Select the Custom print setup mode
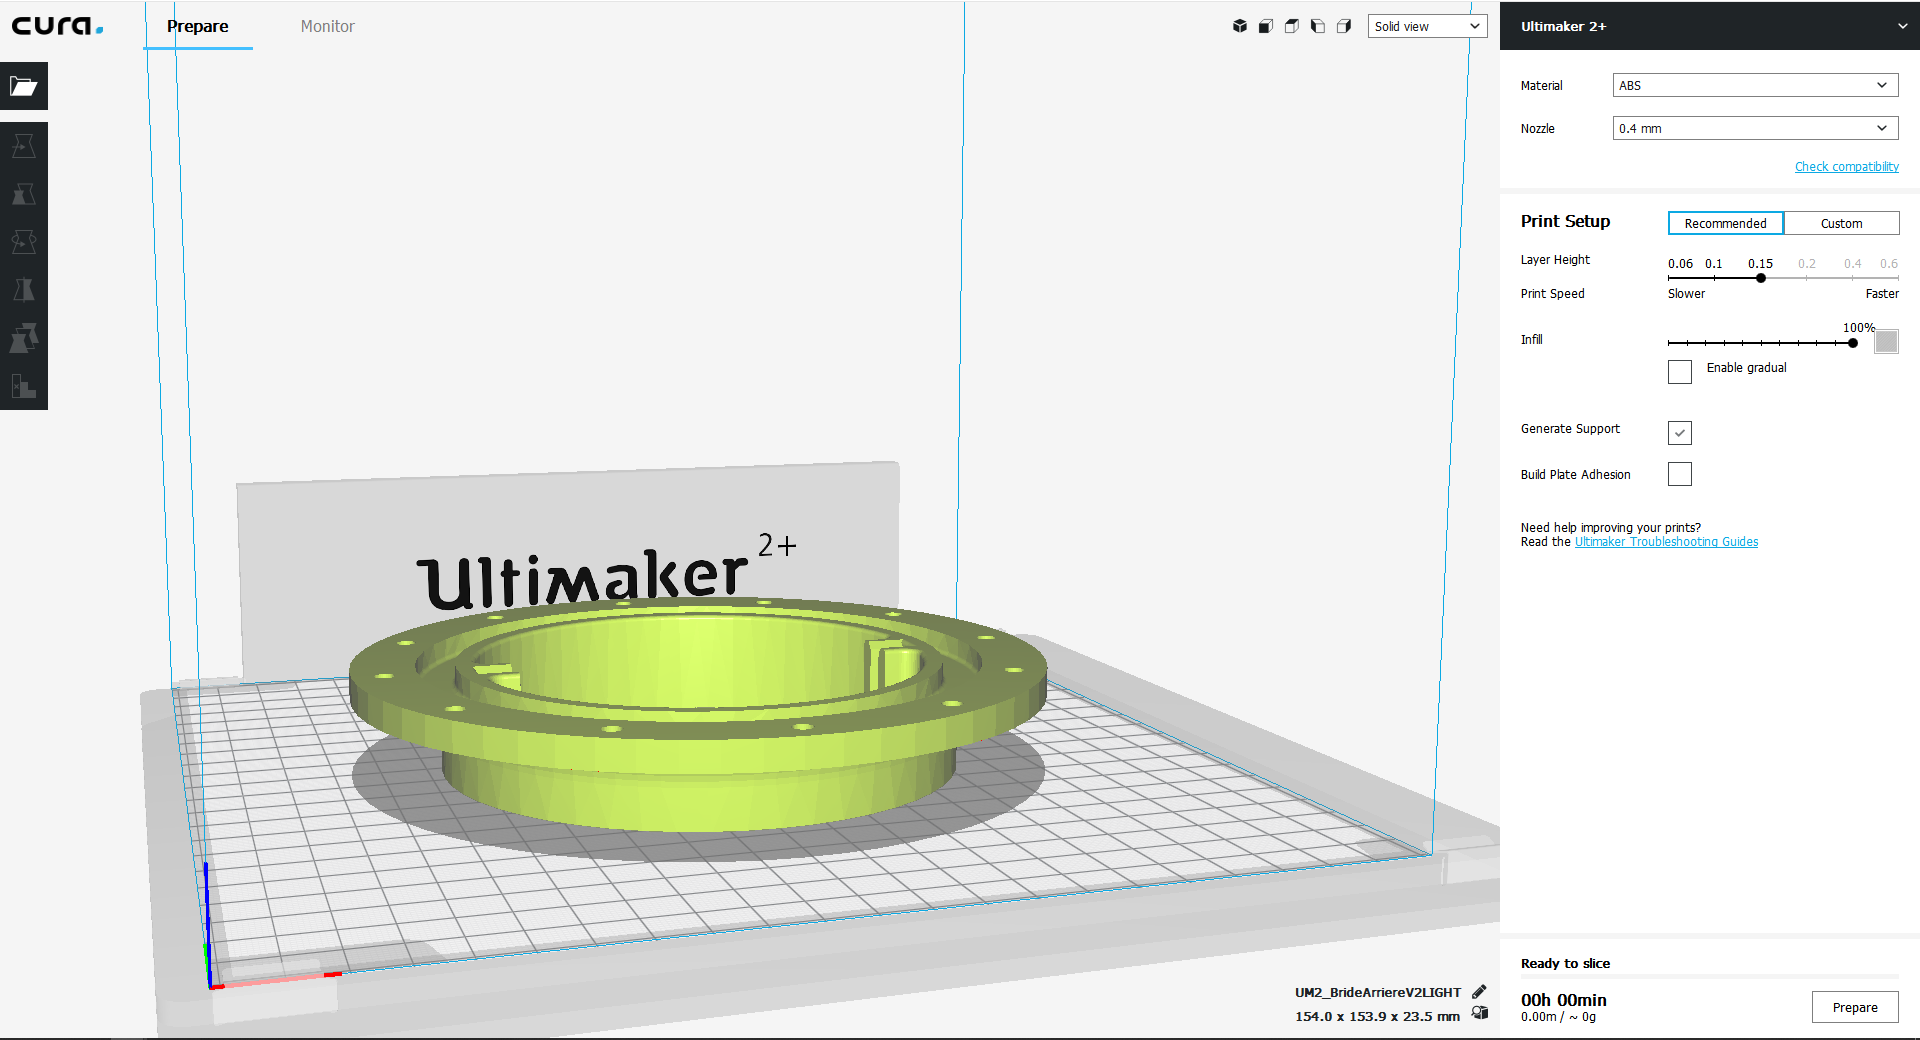The height and width of the screenshot is (1040, 1920). tap(1841, 223)
